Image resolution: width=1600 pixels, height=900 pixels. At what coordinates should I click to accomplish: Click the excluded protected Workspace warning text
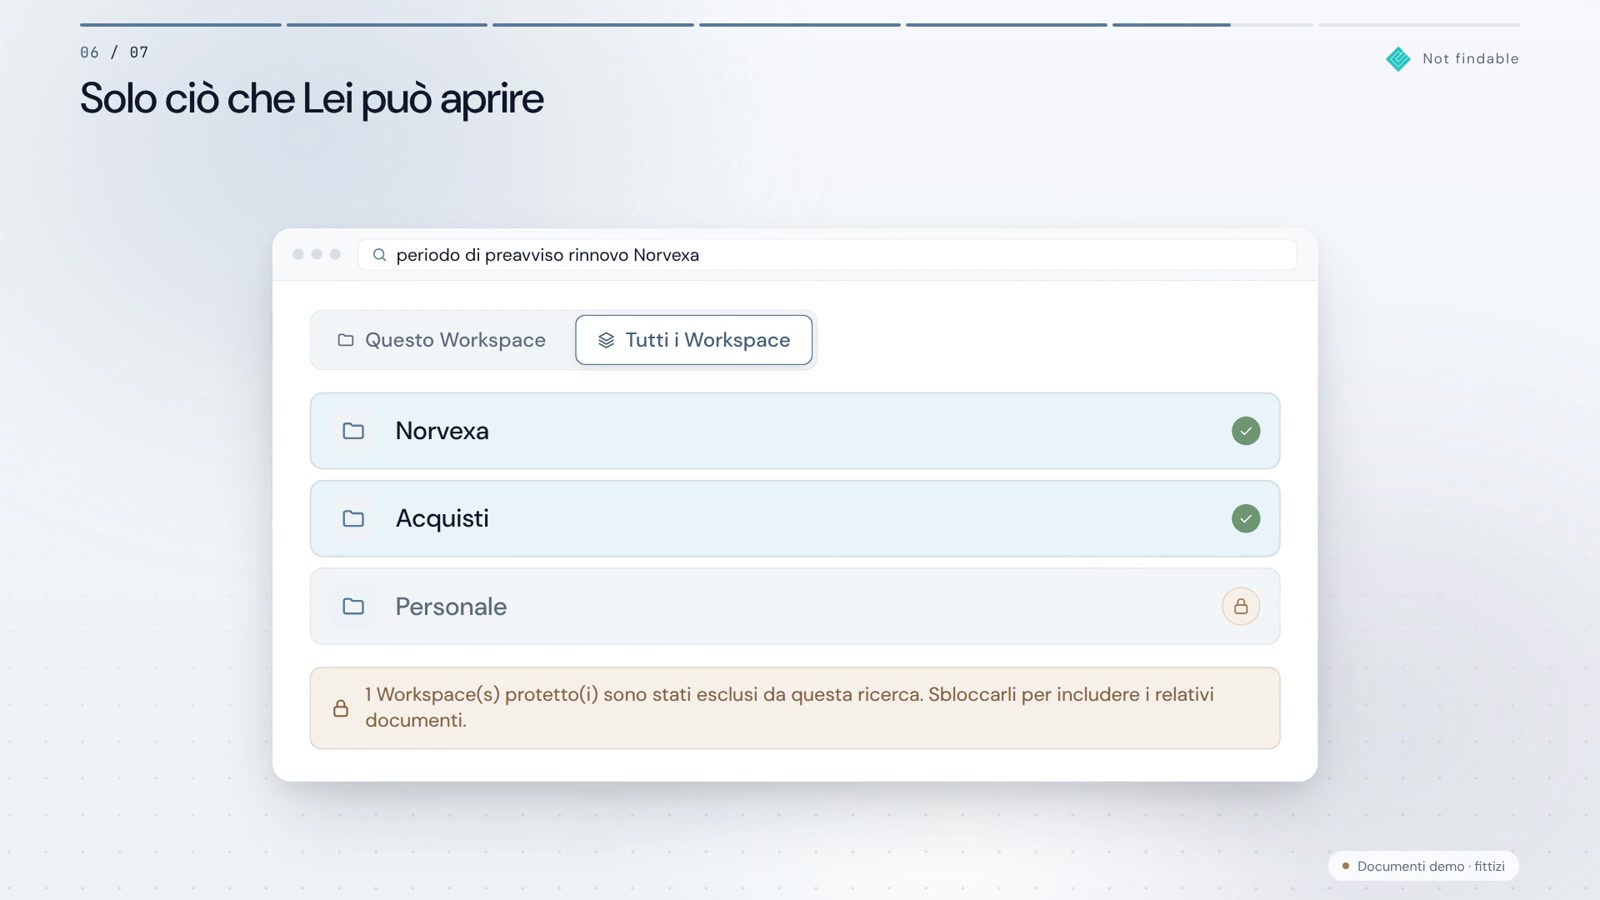pos(790,707)
